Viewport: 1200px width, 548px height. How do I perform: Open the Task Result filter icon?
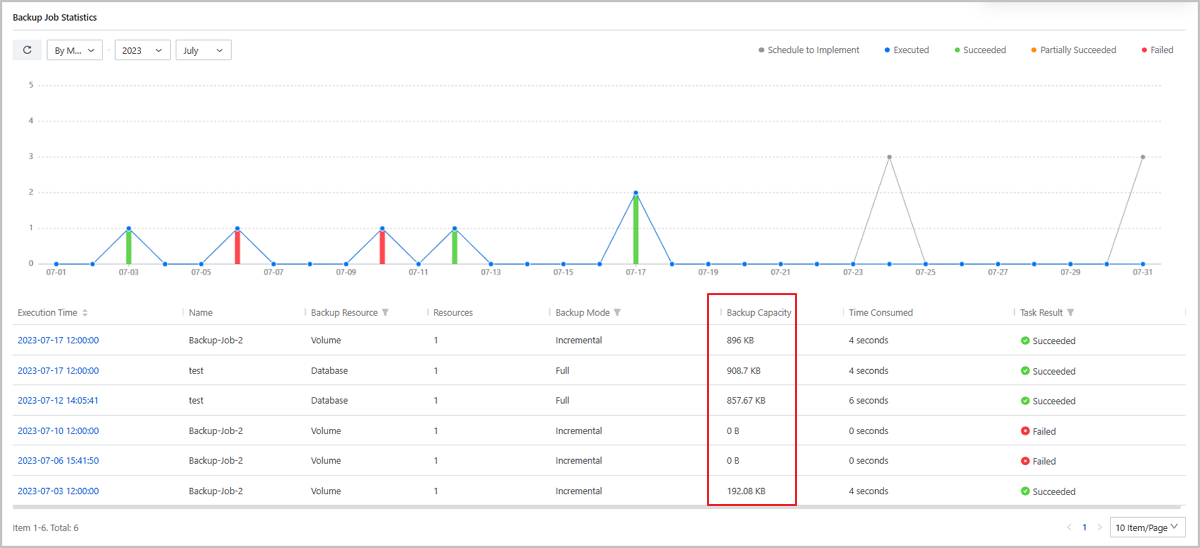(1072, 313)
